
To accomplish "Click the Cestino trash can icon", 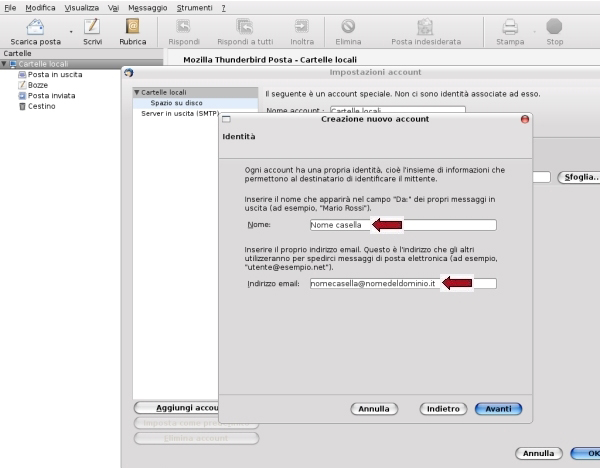I will point(22,106).
